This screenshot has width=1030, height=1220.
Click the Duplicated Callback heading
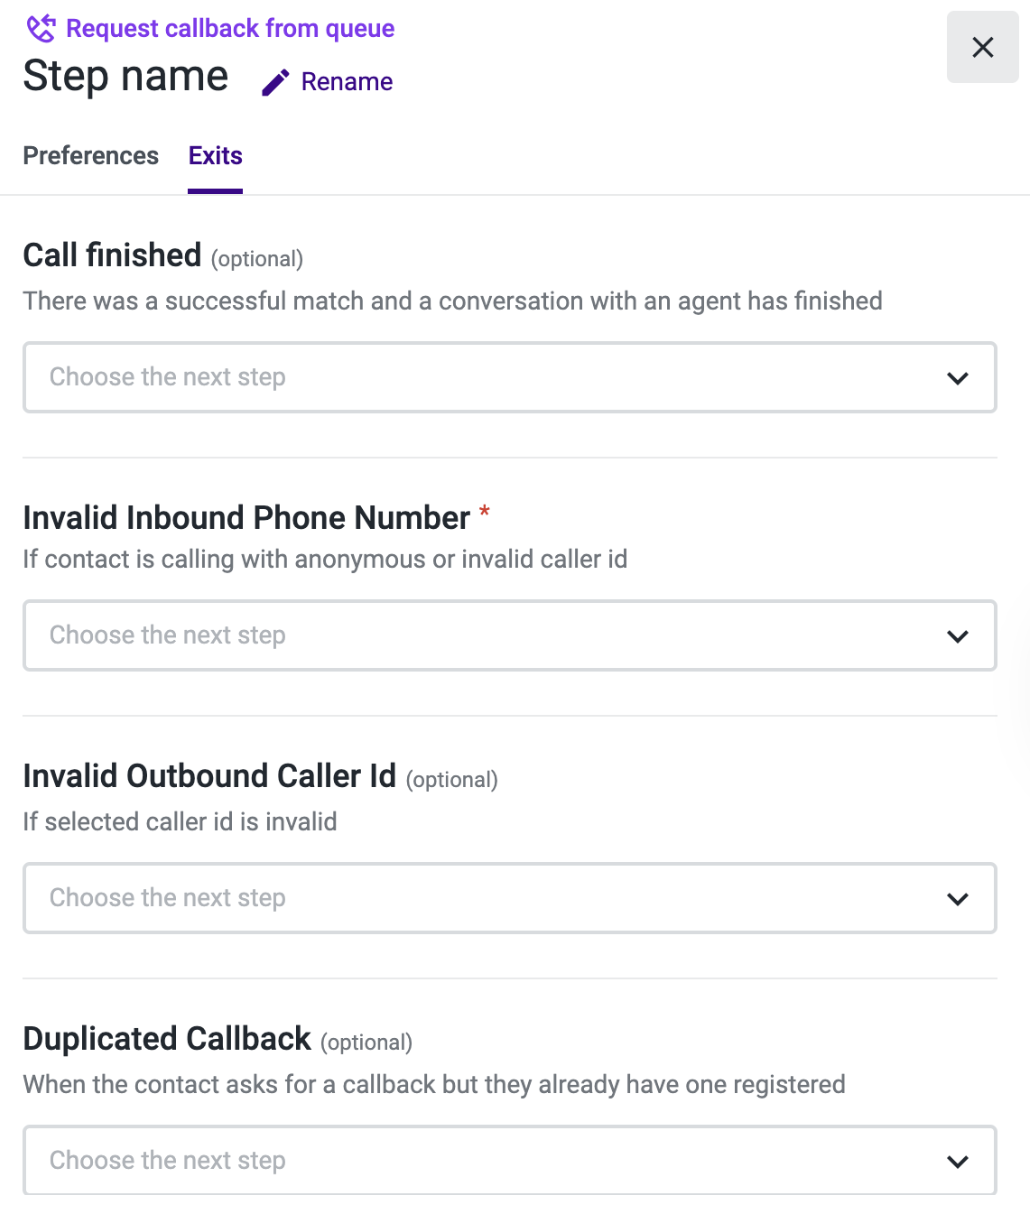167,1039
